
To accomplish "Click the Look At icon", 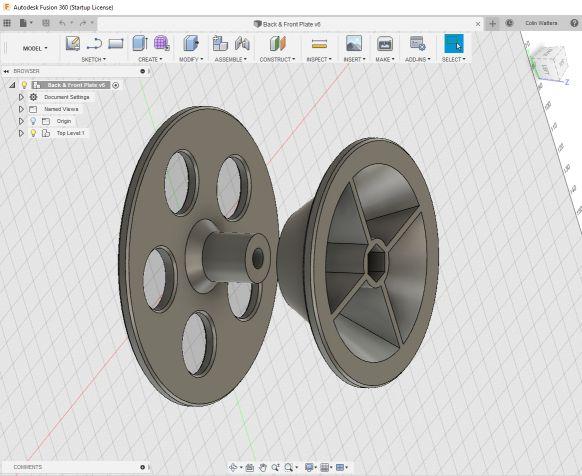I will click(250, 467).
